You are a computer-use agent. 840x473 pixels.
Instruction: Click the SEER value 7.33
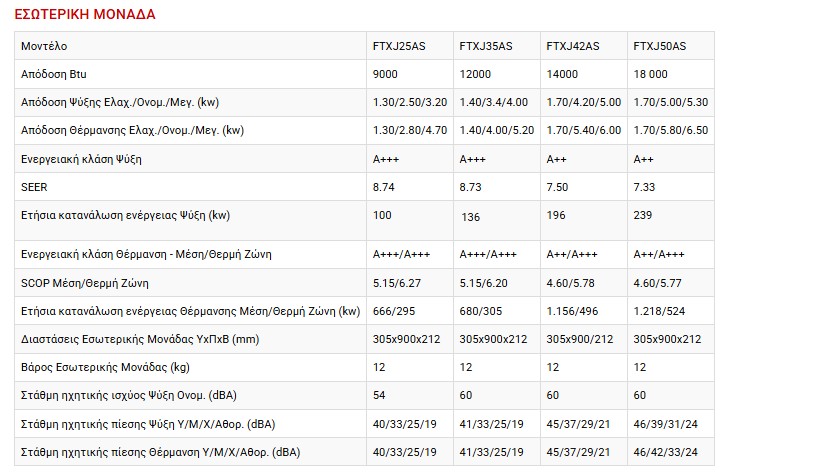point(646,186)
